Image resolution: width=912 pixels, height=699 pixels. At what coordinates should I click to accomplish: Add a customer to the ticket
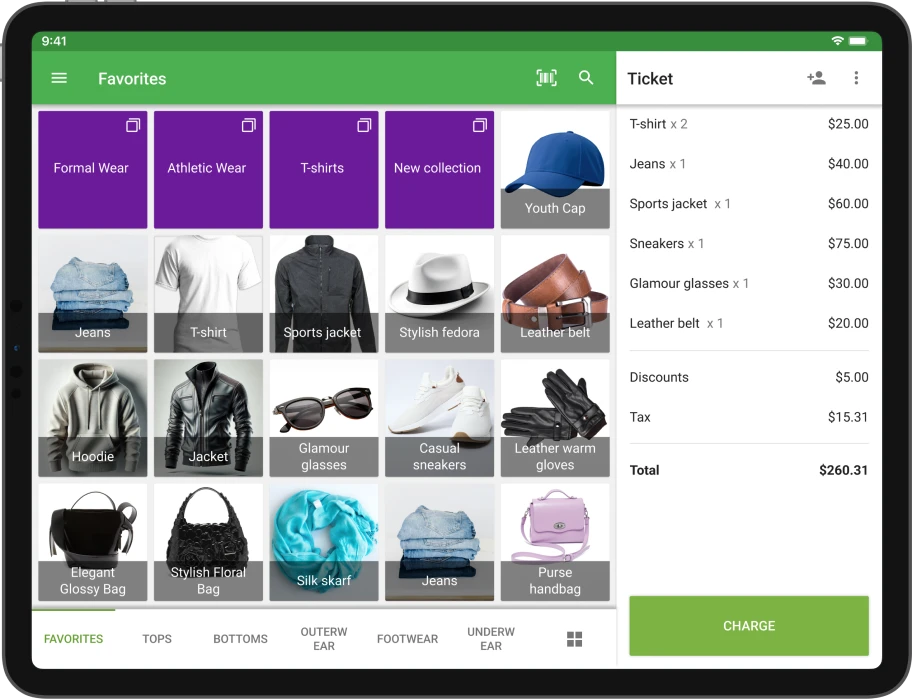(x=816, y=77)
